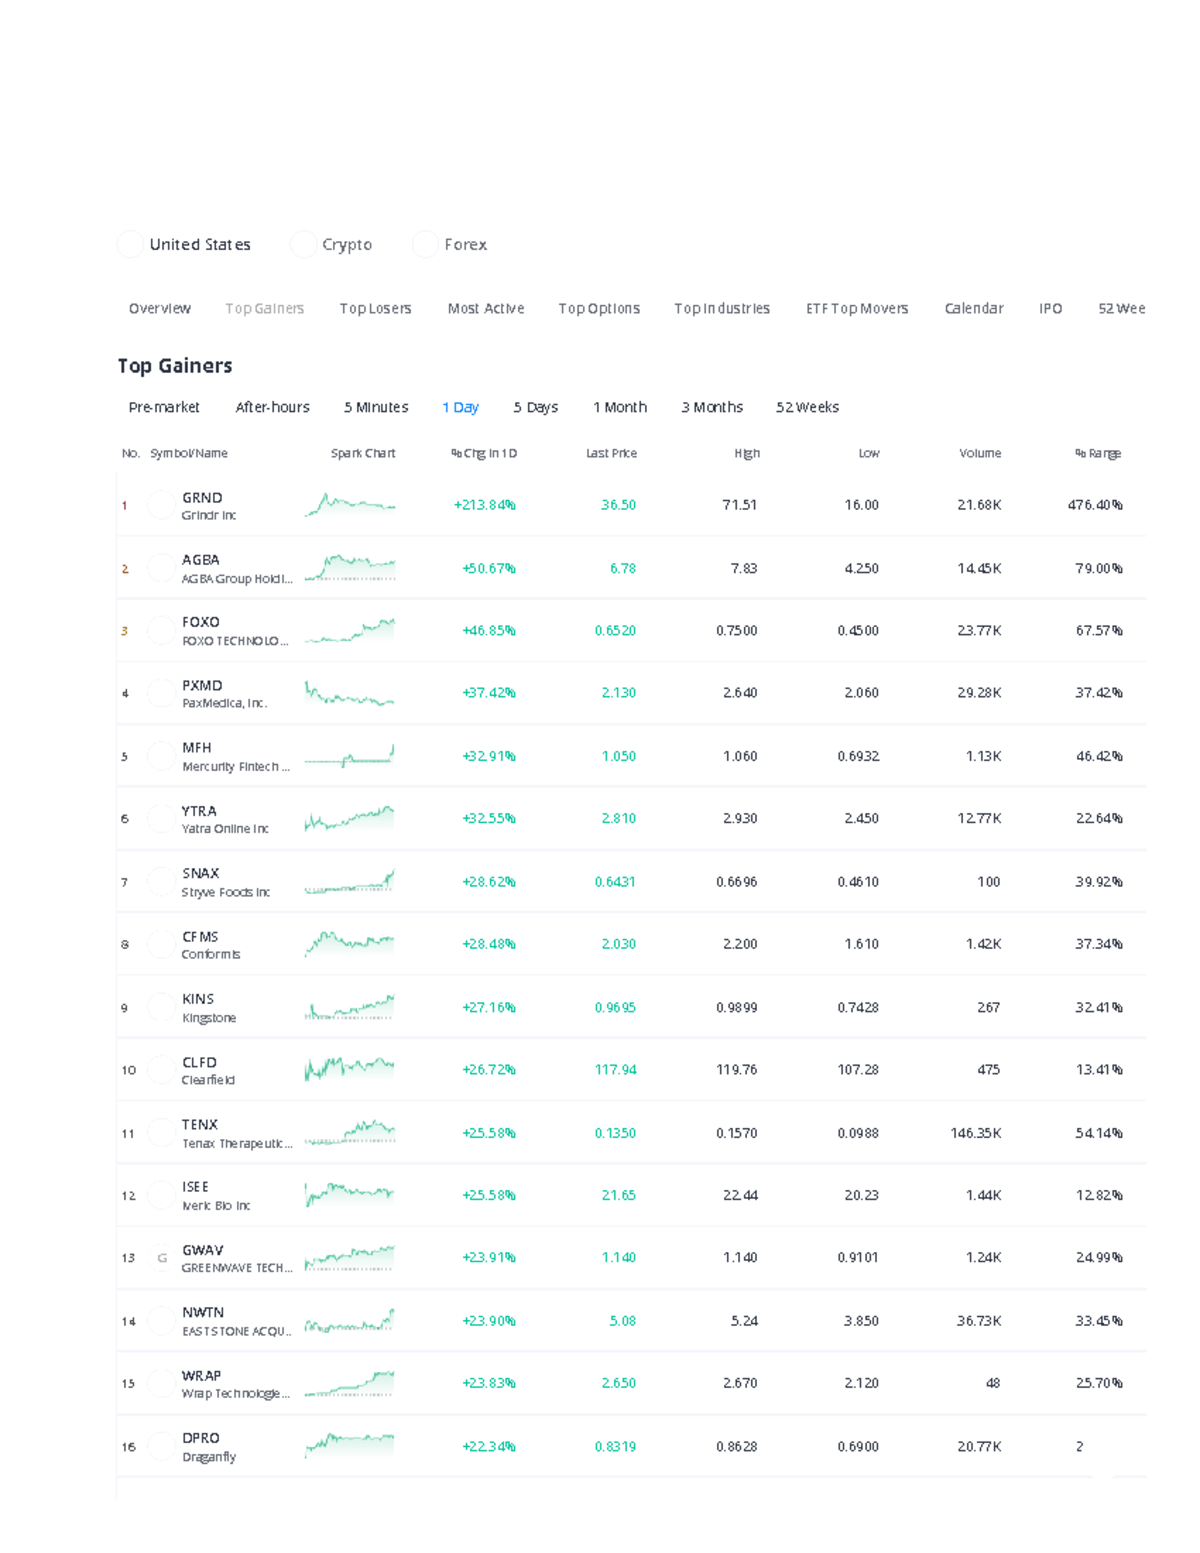Click the Draganfly logo icon beside DPRO
Image resolution: width=1200 pixels, height=1553 pixels.
click(160, 1445)
